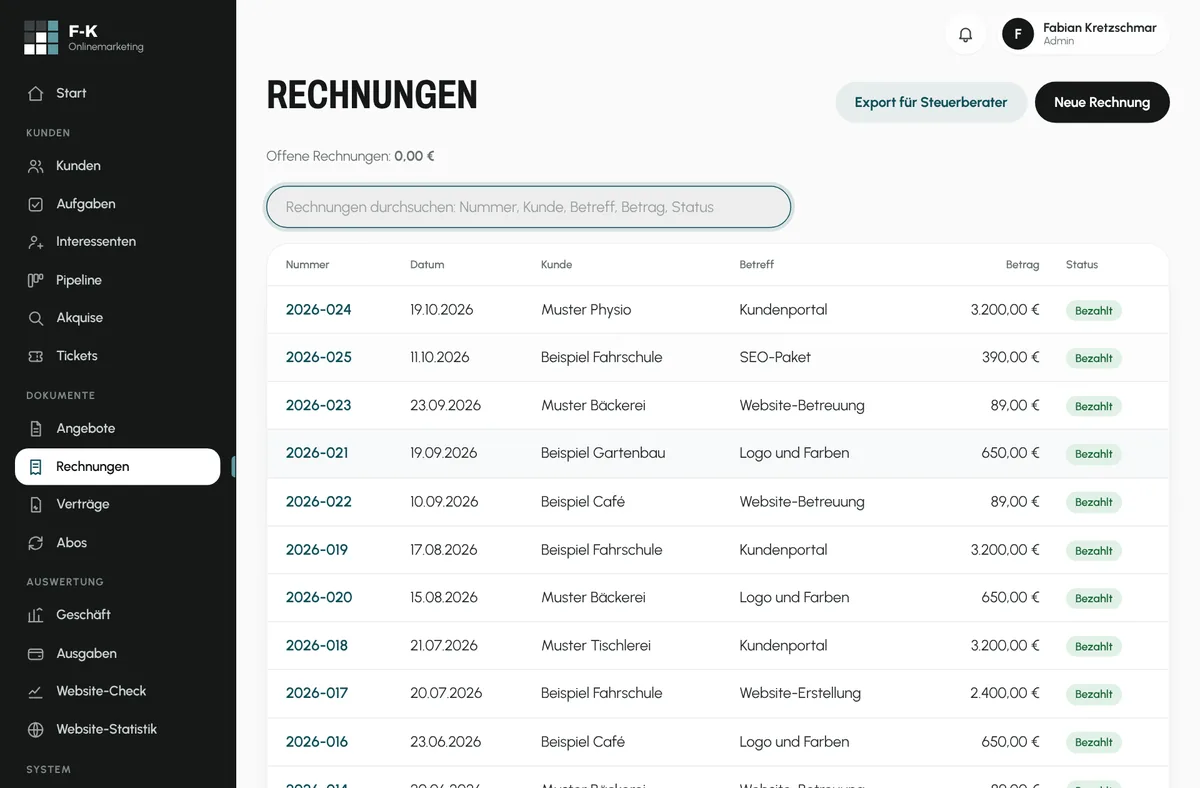The width and height of the screenshot is (1200, 788).
Task: Focus the Rechnungen durchsuchen search field
Action: coord(529,207)
